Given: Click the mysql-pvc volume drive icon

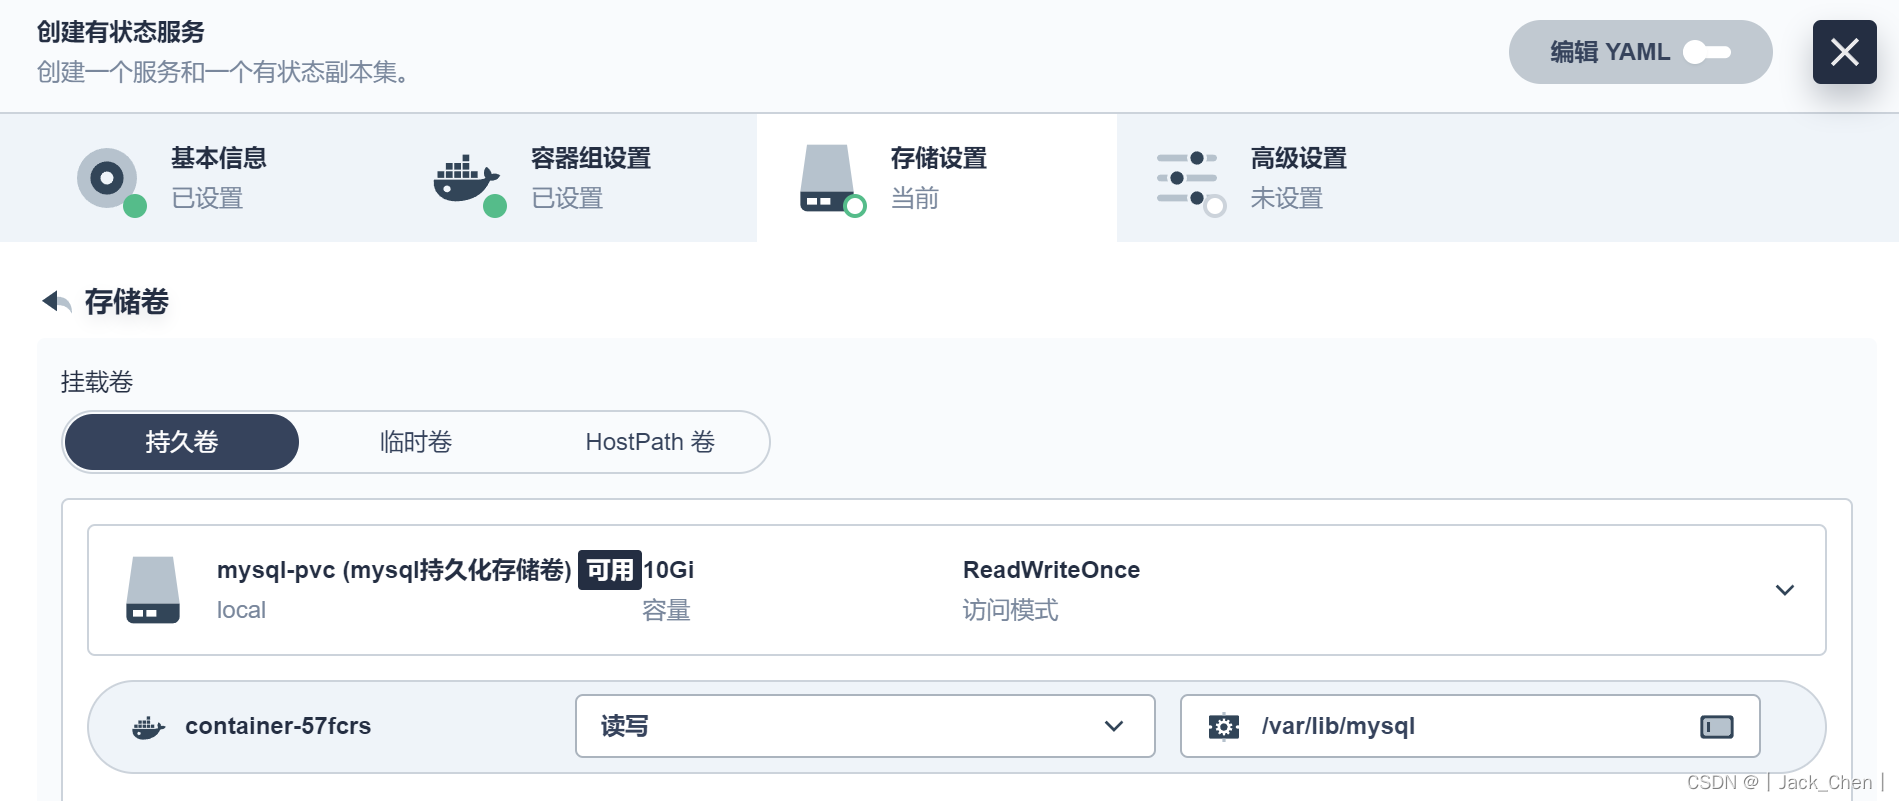Looking at the screenshot, I should tap(153, 590).
